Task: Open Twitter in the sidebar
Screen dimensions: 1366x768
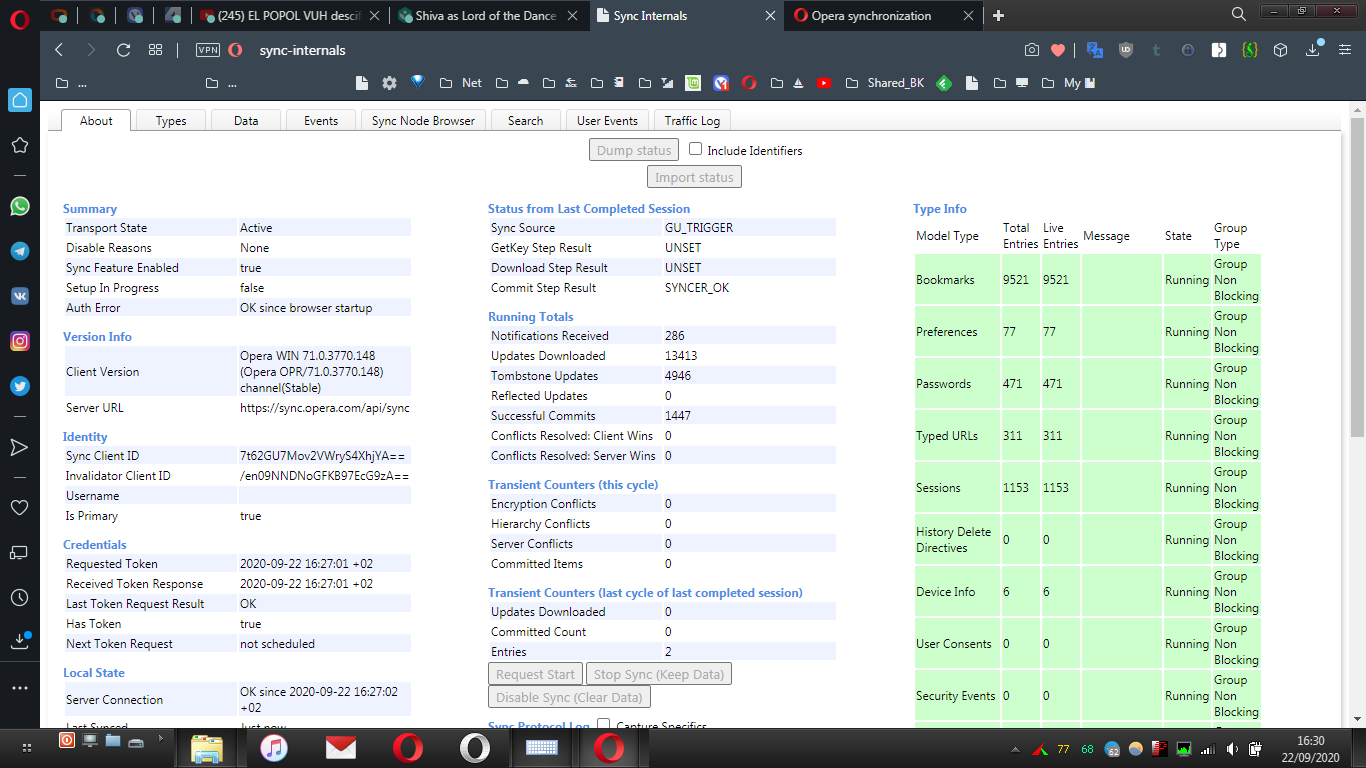Action: 19,386
